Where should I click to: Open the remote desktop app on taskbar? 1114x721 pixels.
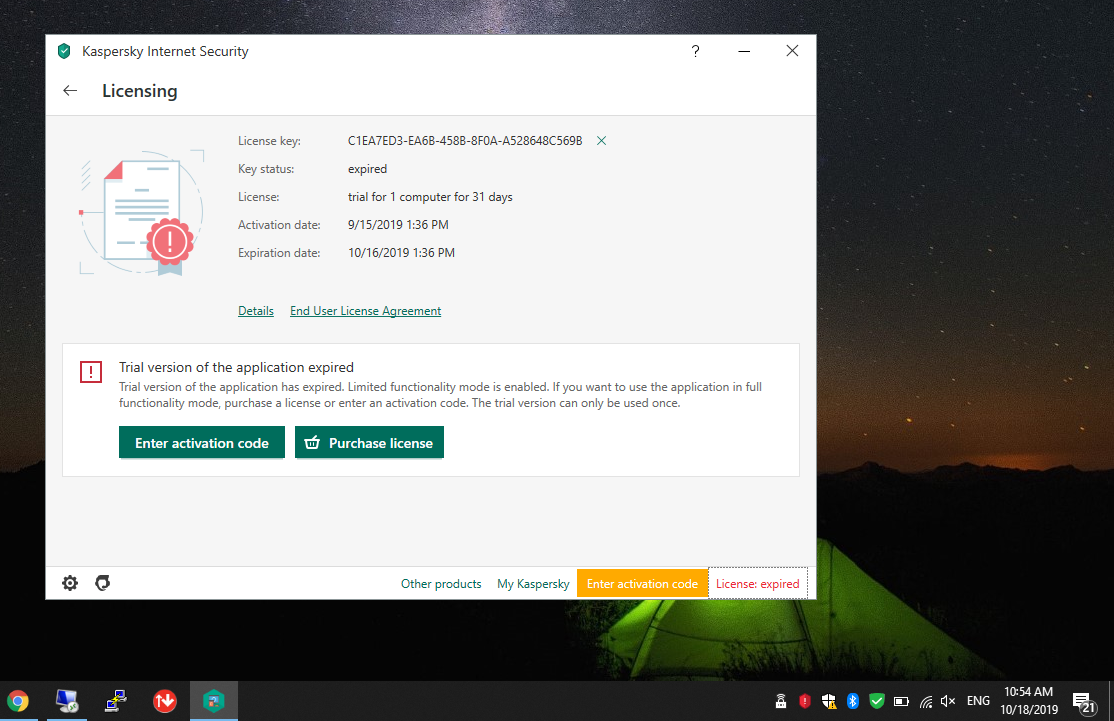click(67, 701)
